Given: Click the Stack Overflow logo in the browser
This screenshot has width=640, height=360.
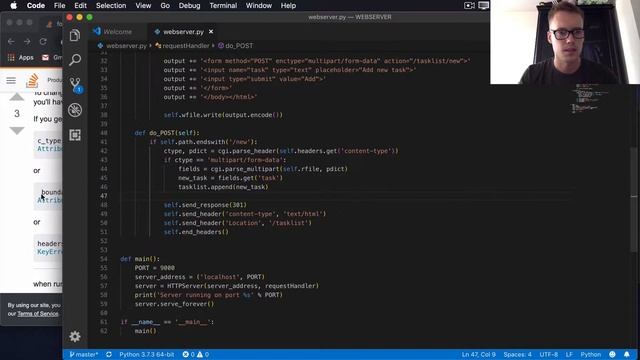Looking at the screenshot, I should pyautogui.click(x=32, y=80).
